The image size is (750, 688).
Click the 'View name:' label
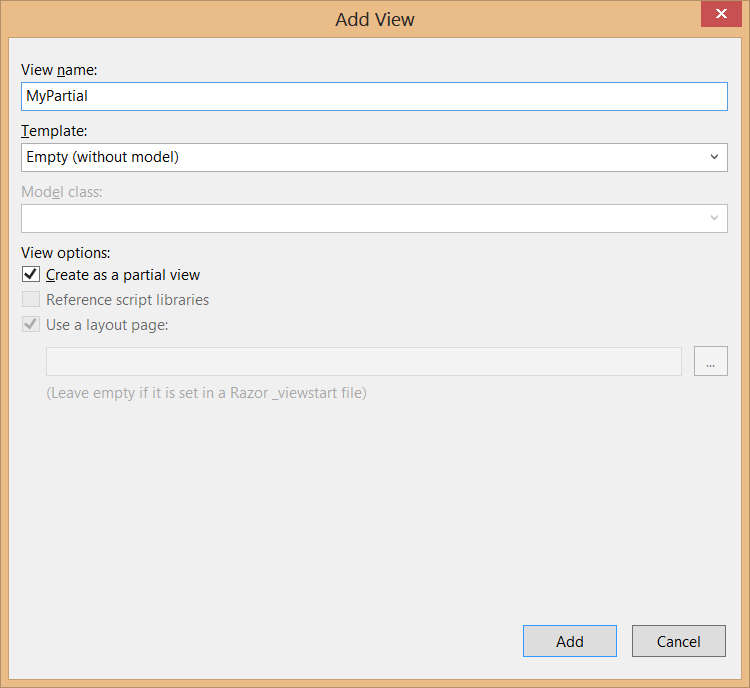coord(59,70)
